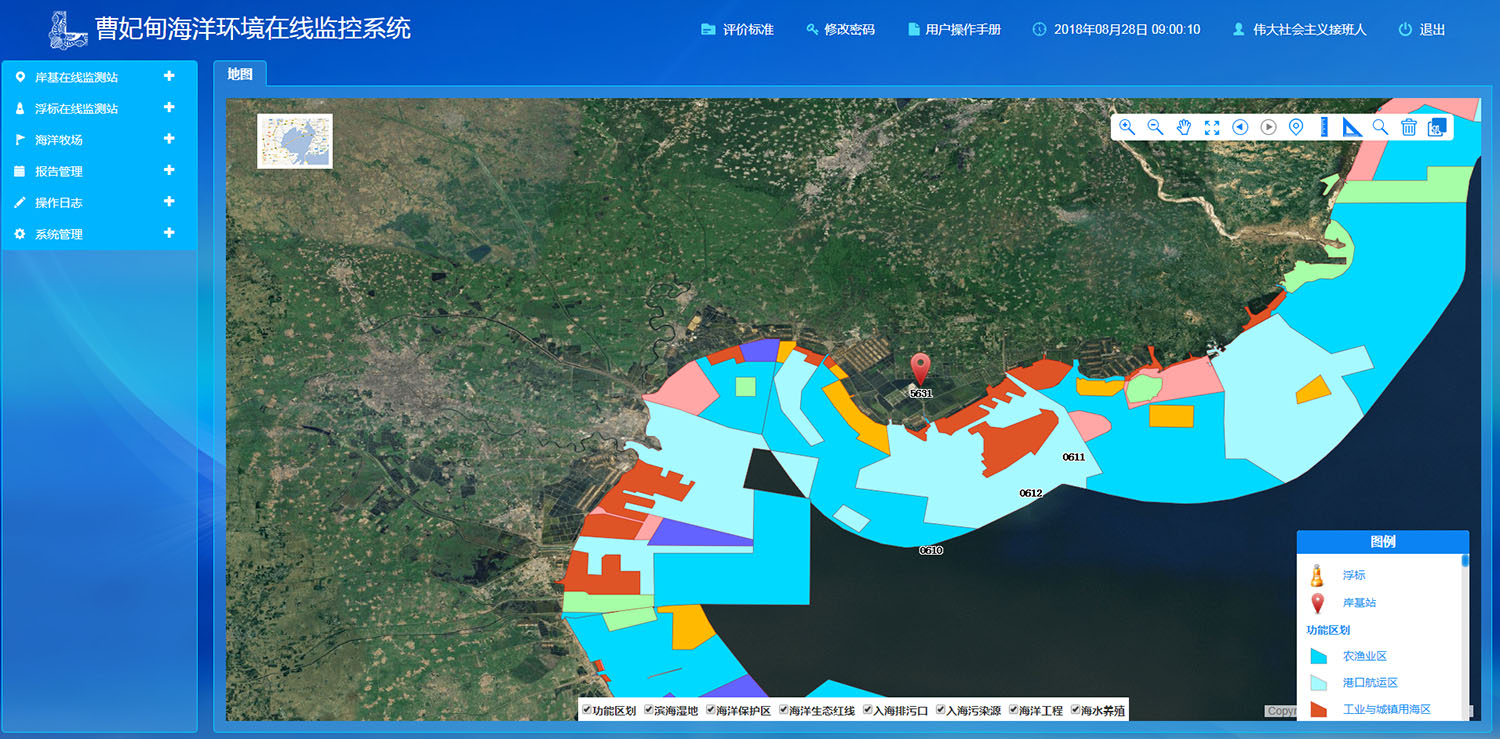Toggle the 海水养殖 layer checkbox
Image resolution: width=1500 pixels, height=739 pixels.
click(1076, 710)
